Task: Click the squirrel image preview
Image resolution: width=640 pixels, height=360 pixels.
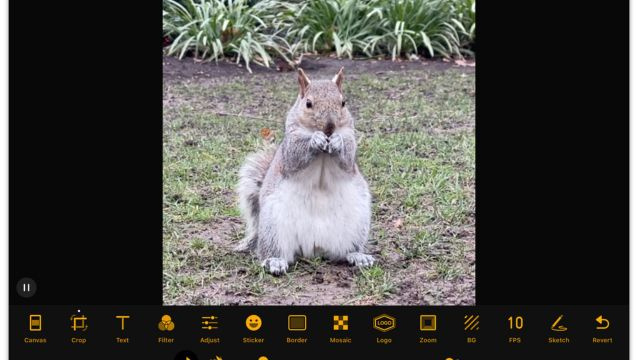Action: coord(319,152)
